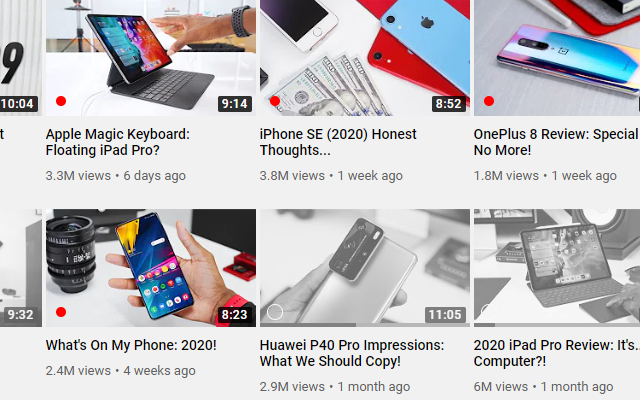The image size is (640, 400).
Task: Click the 9:14 duration badge
Action: [235, 104]
